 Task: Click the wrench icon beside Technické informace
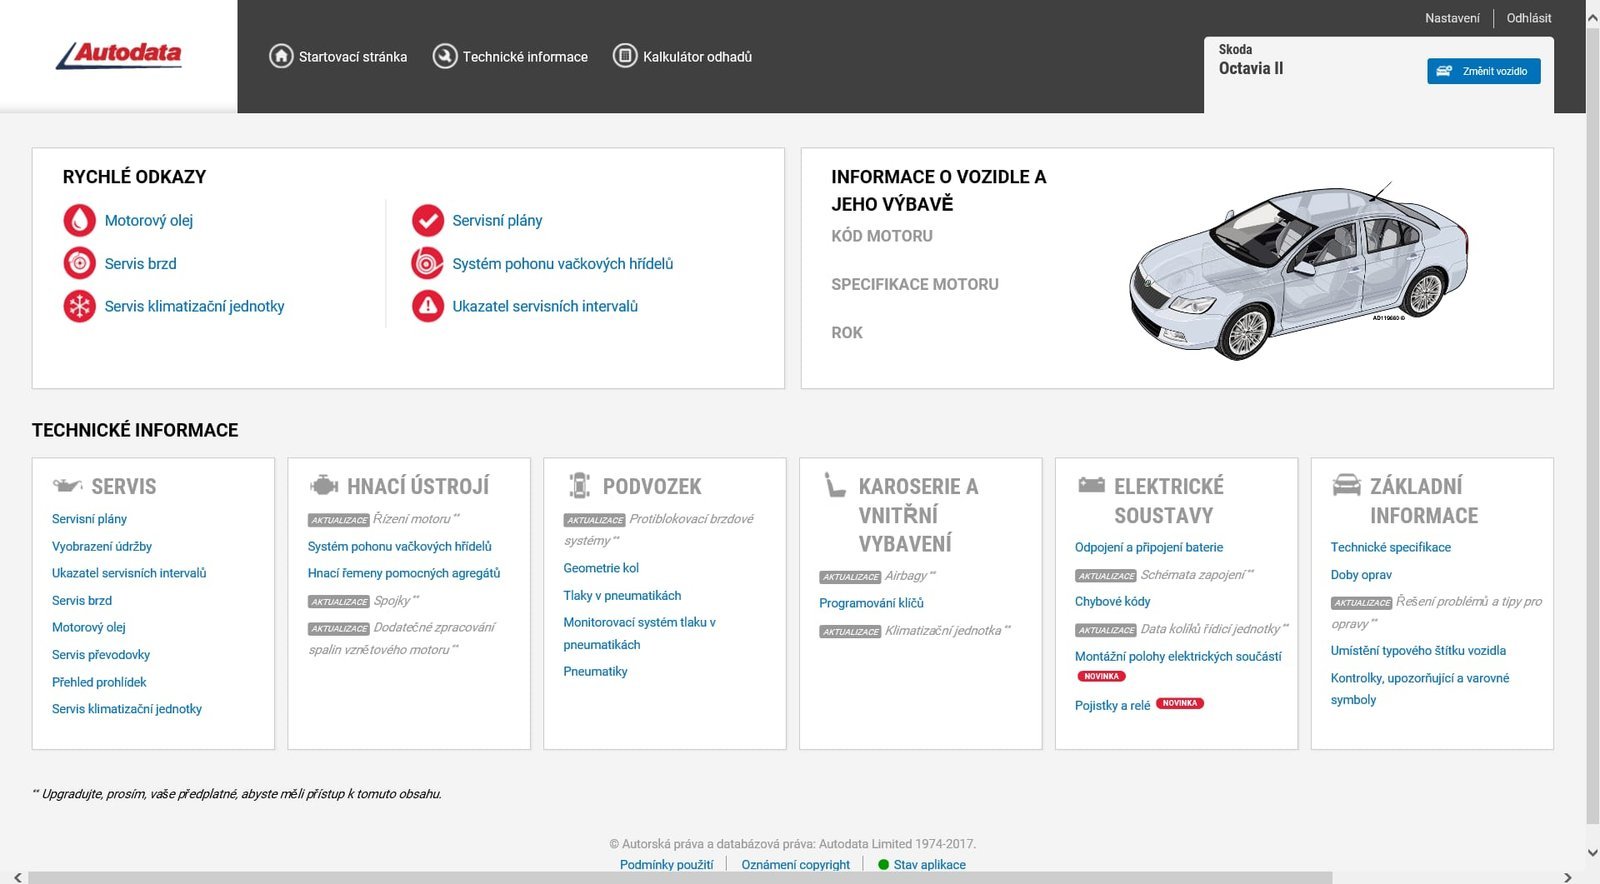445,56
